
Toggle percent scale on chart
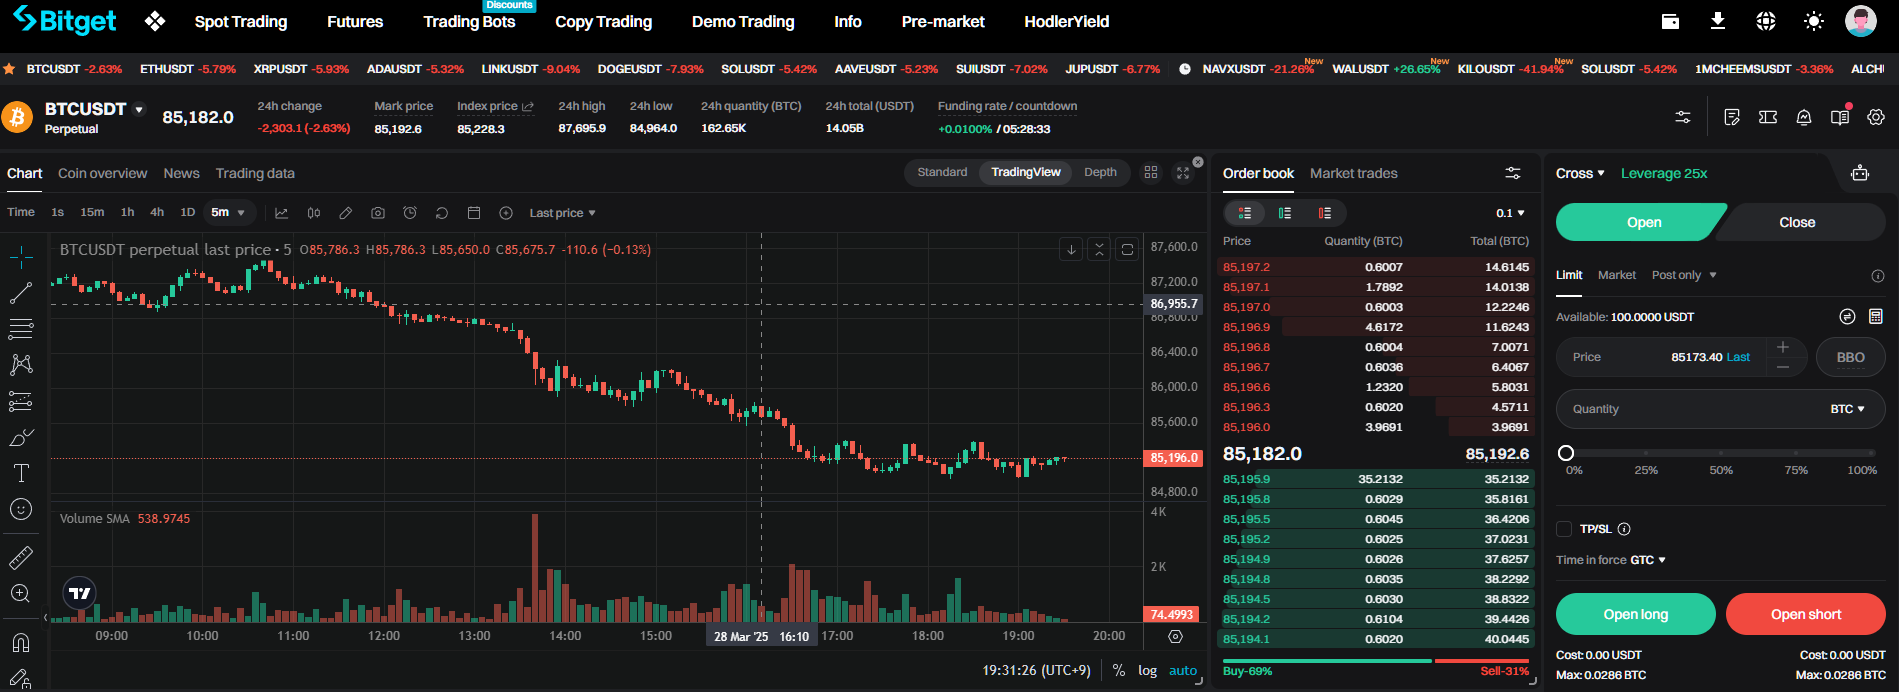pos(1118,671)
